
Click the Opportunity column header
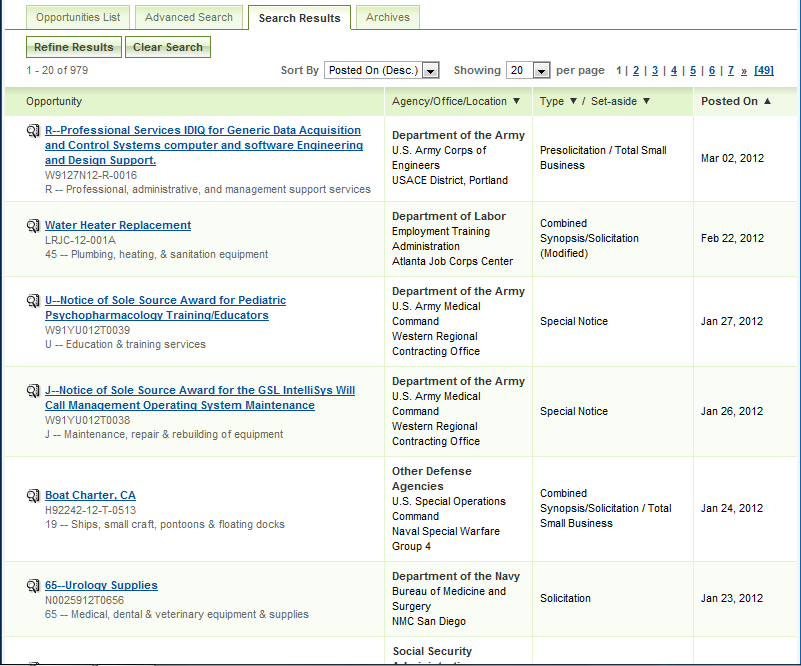[54, 101]
